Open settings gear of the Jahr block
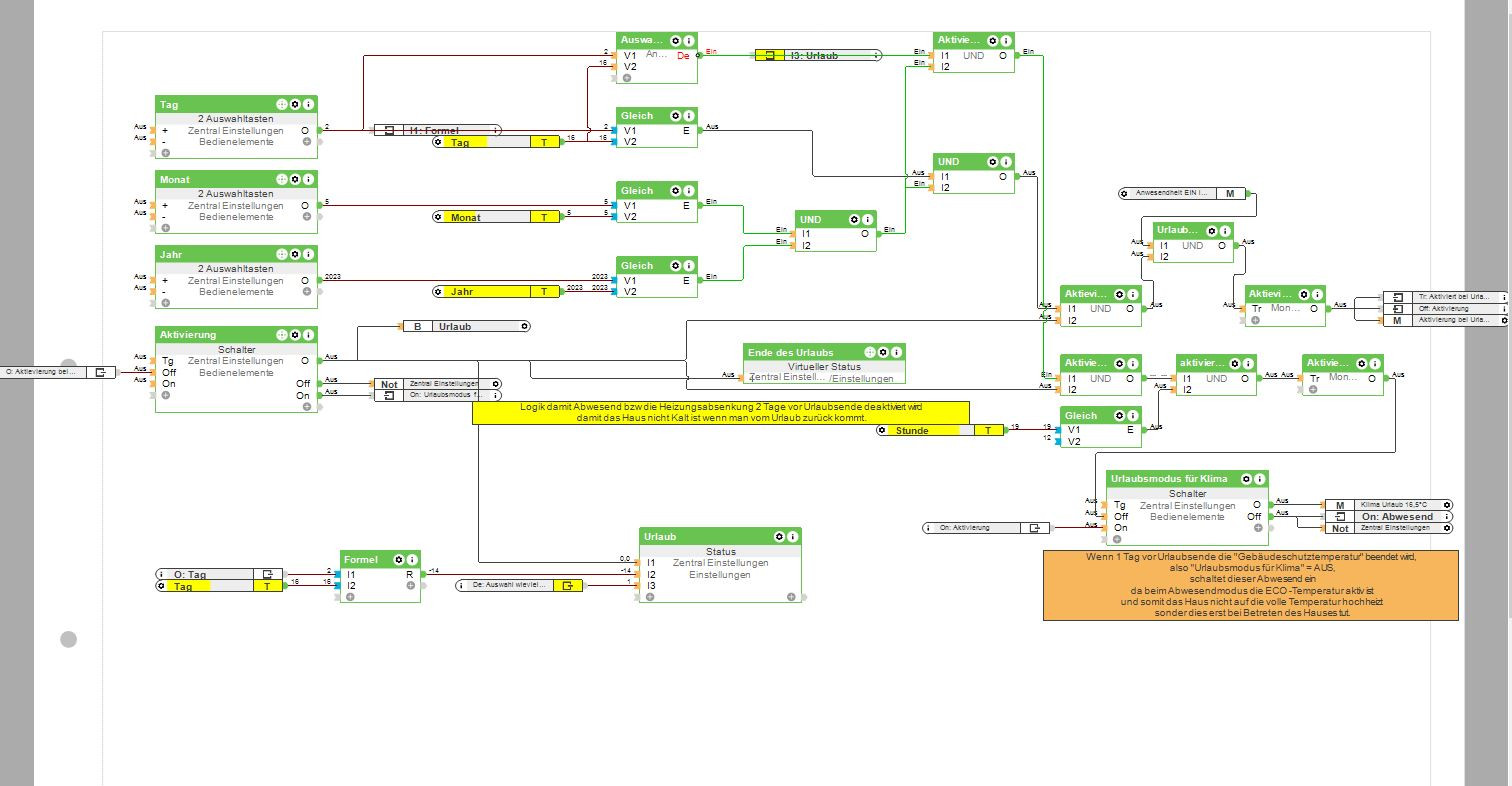The height and width of the screenshot is (786, 1512). (x=295, y=254)
